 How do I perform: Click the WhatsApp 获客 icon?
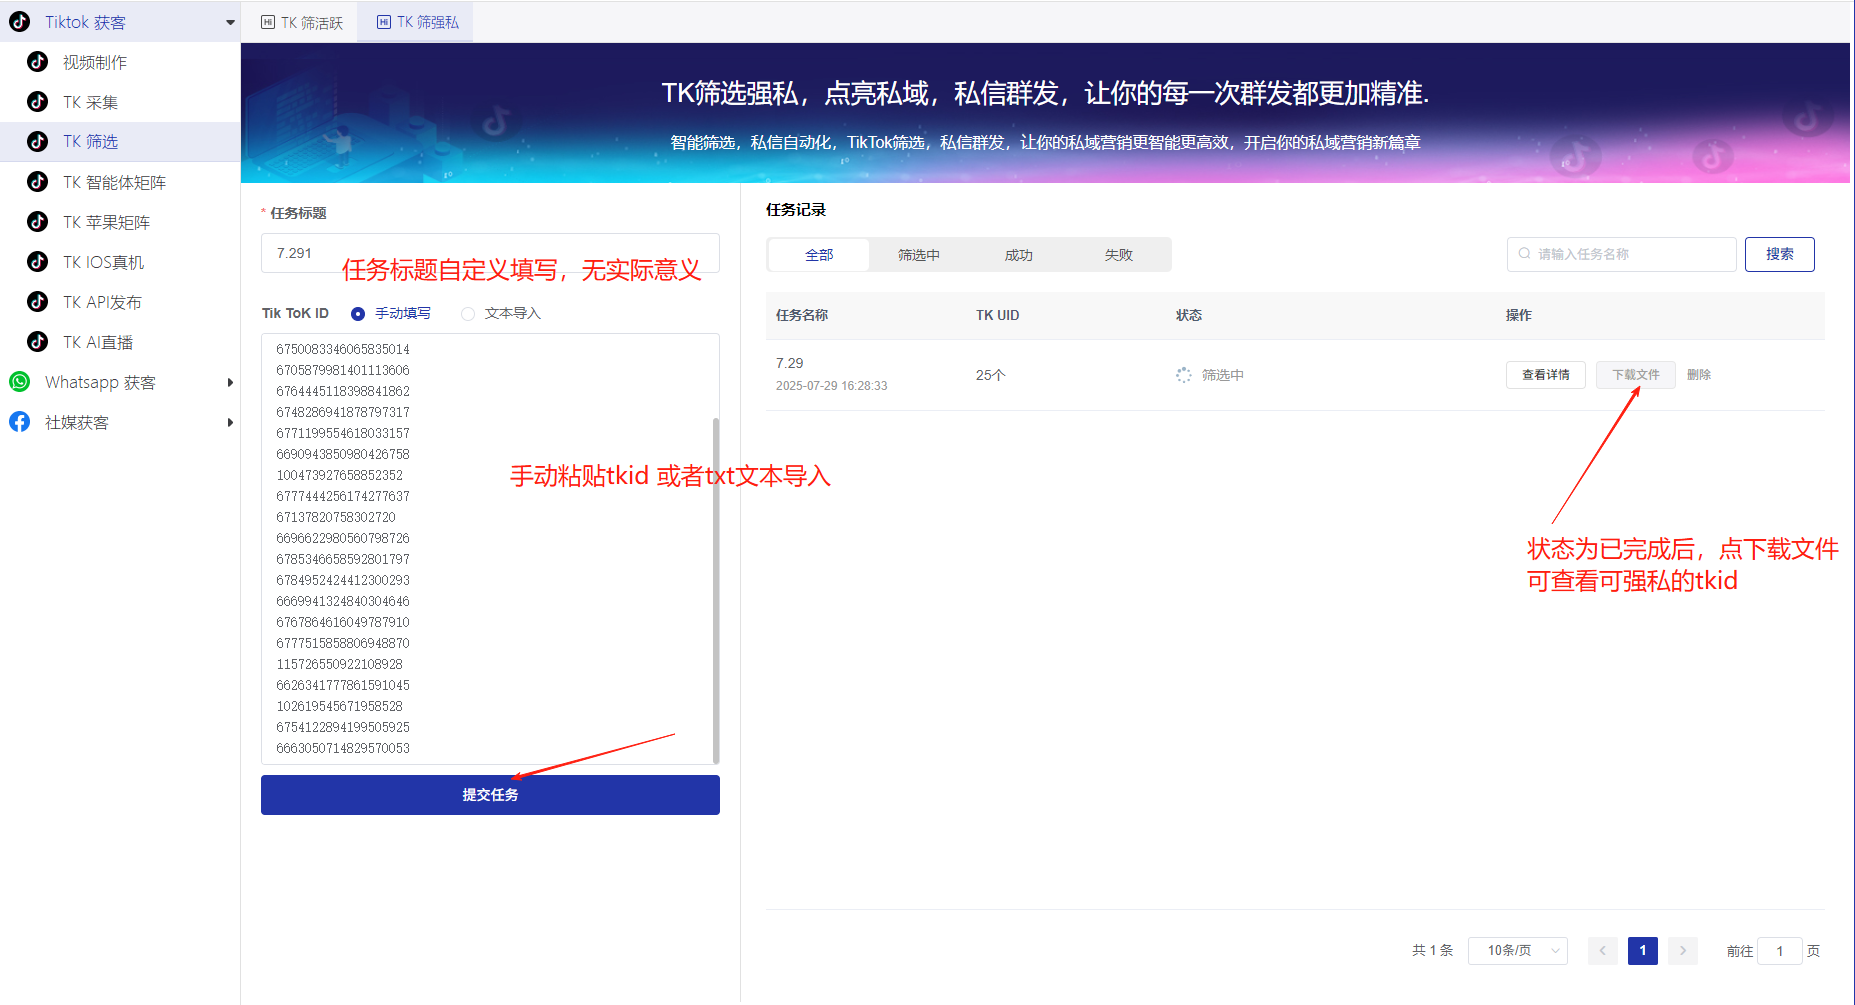19,381
